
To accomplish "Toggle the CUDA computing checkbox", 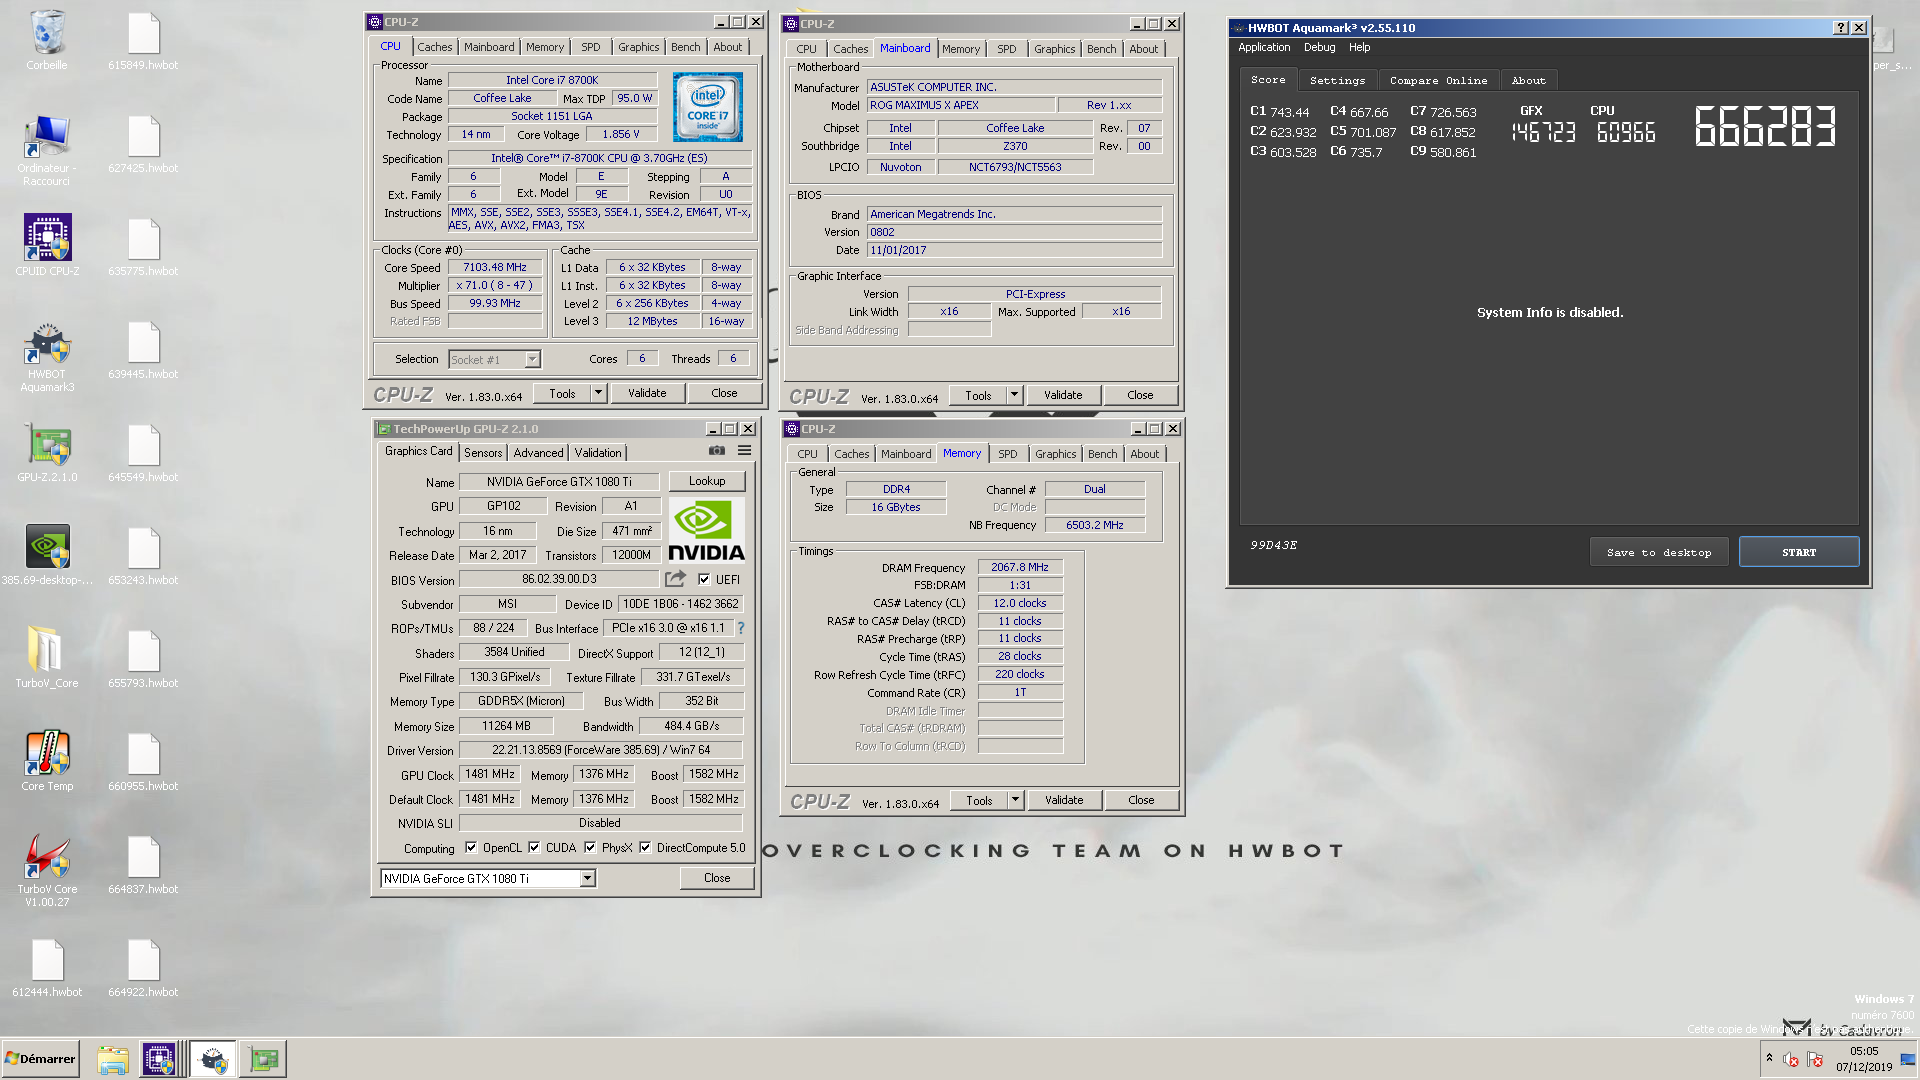I will point(534,847).
